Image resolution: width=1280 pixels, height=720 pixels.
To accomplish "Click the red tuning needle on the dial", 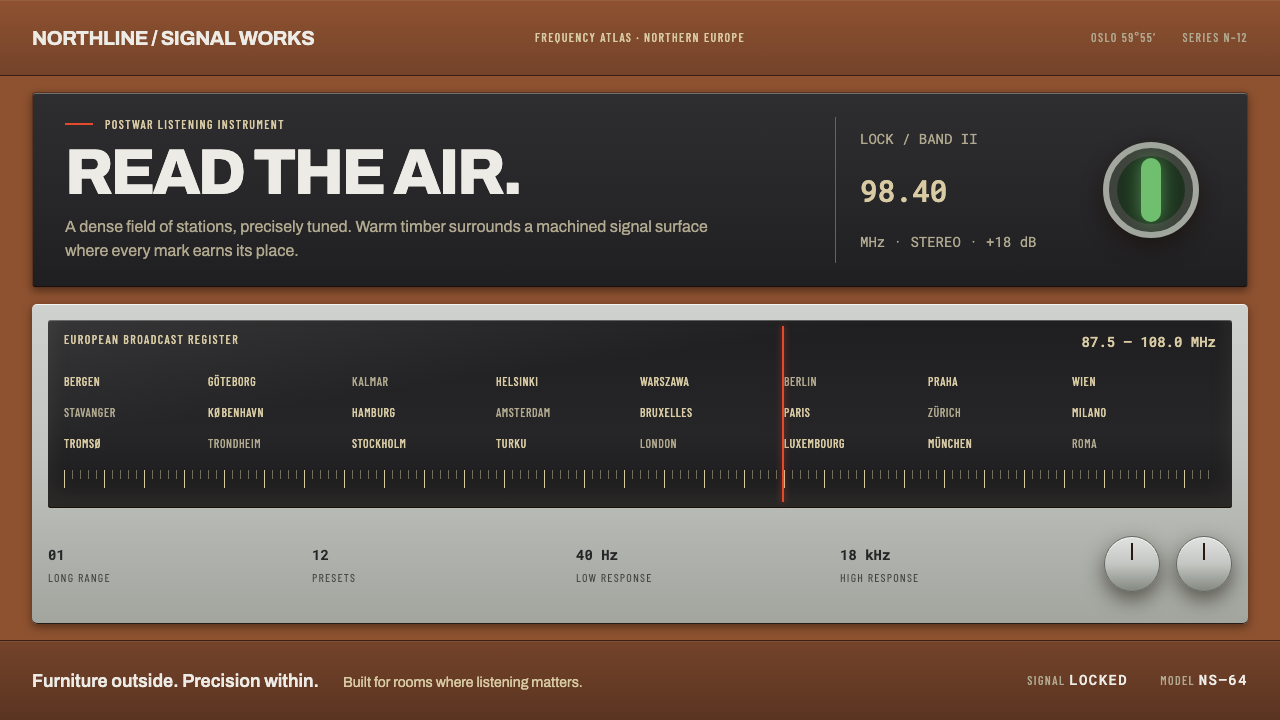I will pos(783,413).
